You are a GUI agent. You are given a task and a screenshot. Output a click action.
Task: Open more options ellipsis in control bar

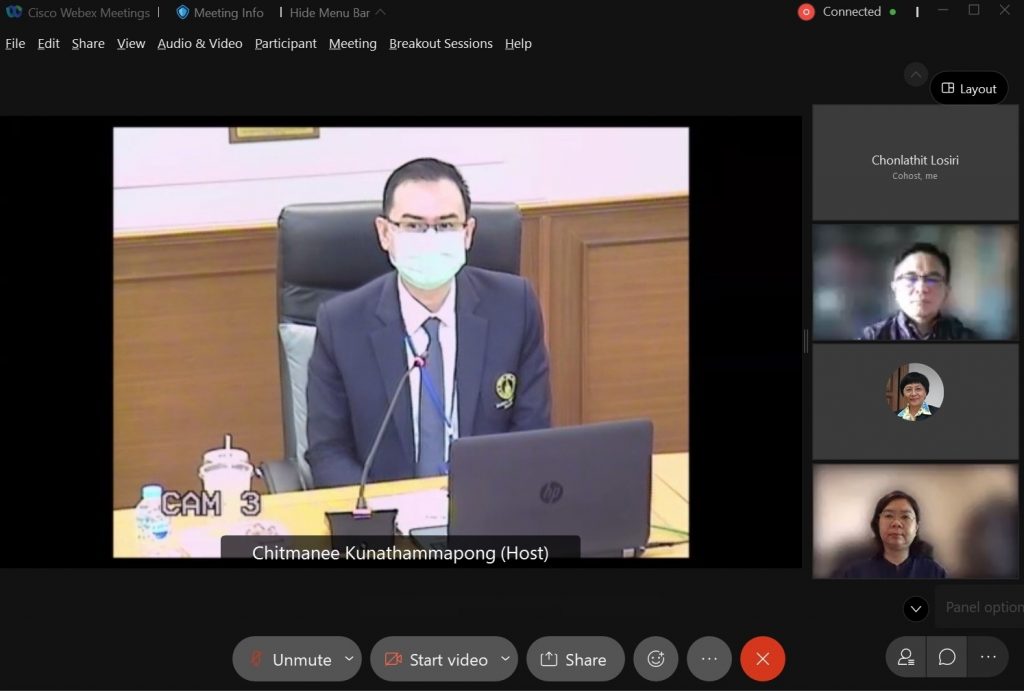(x=709, y=659)
